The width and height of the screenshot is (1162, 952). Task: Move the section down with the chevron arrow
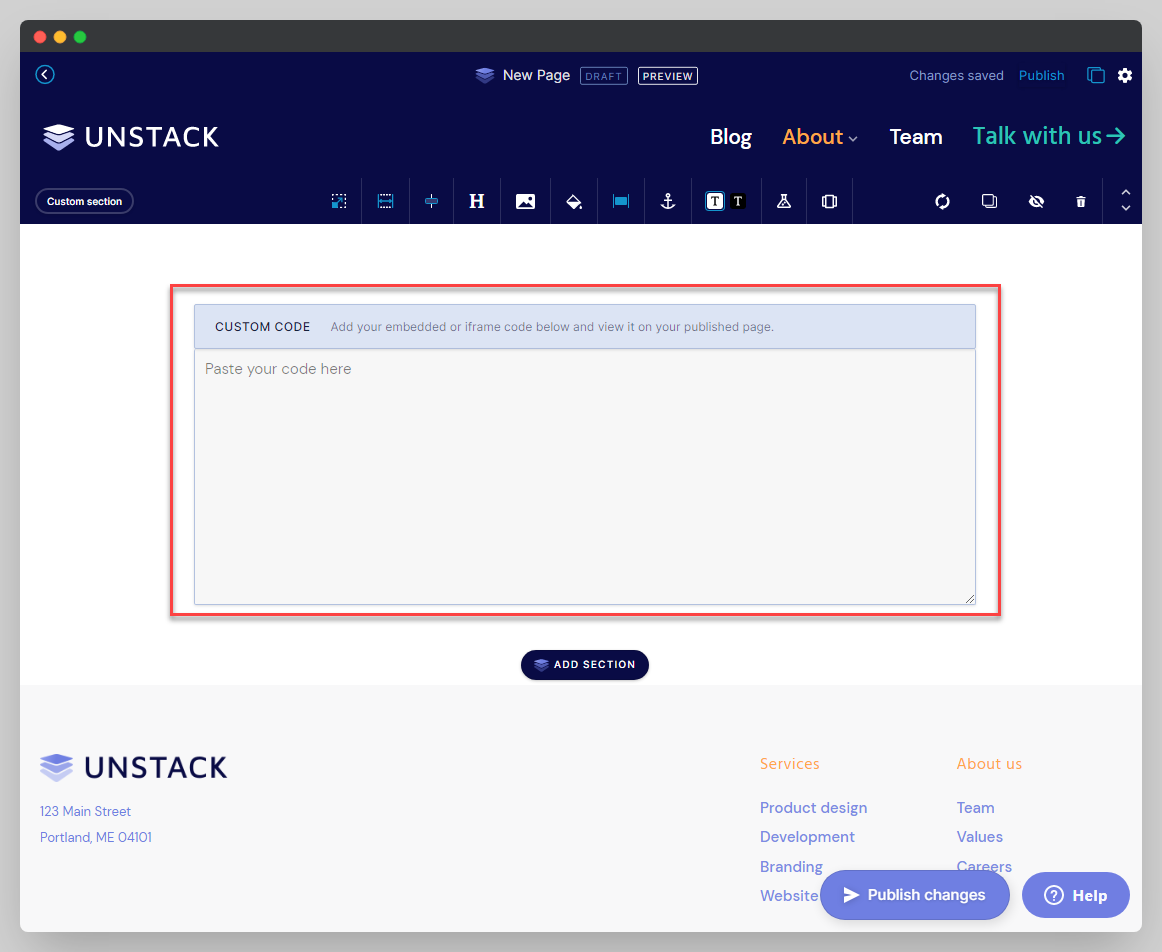point(1125,208)
